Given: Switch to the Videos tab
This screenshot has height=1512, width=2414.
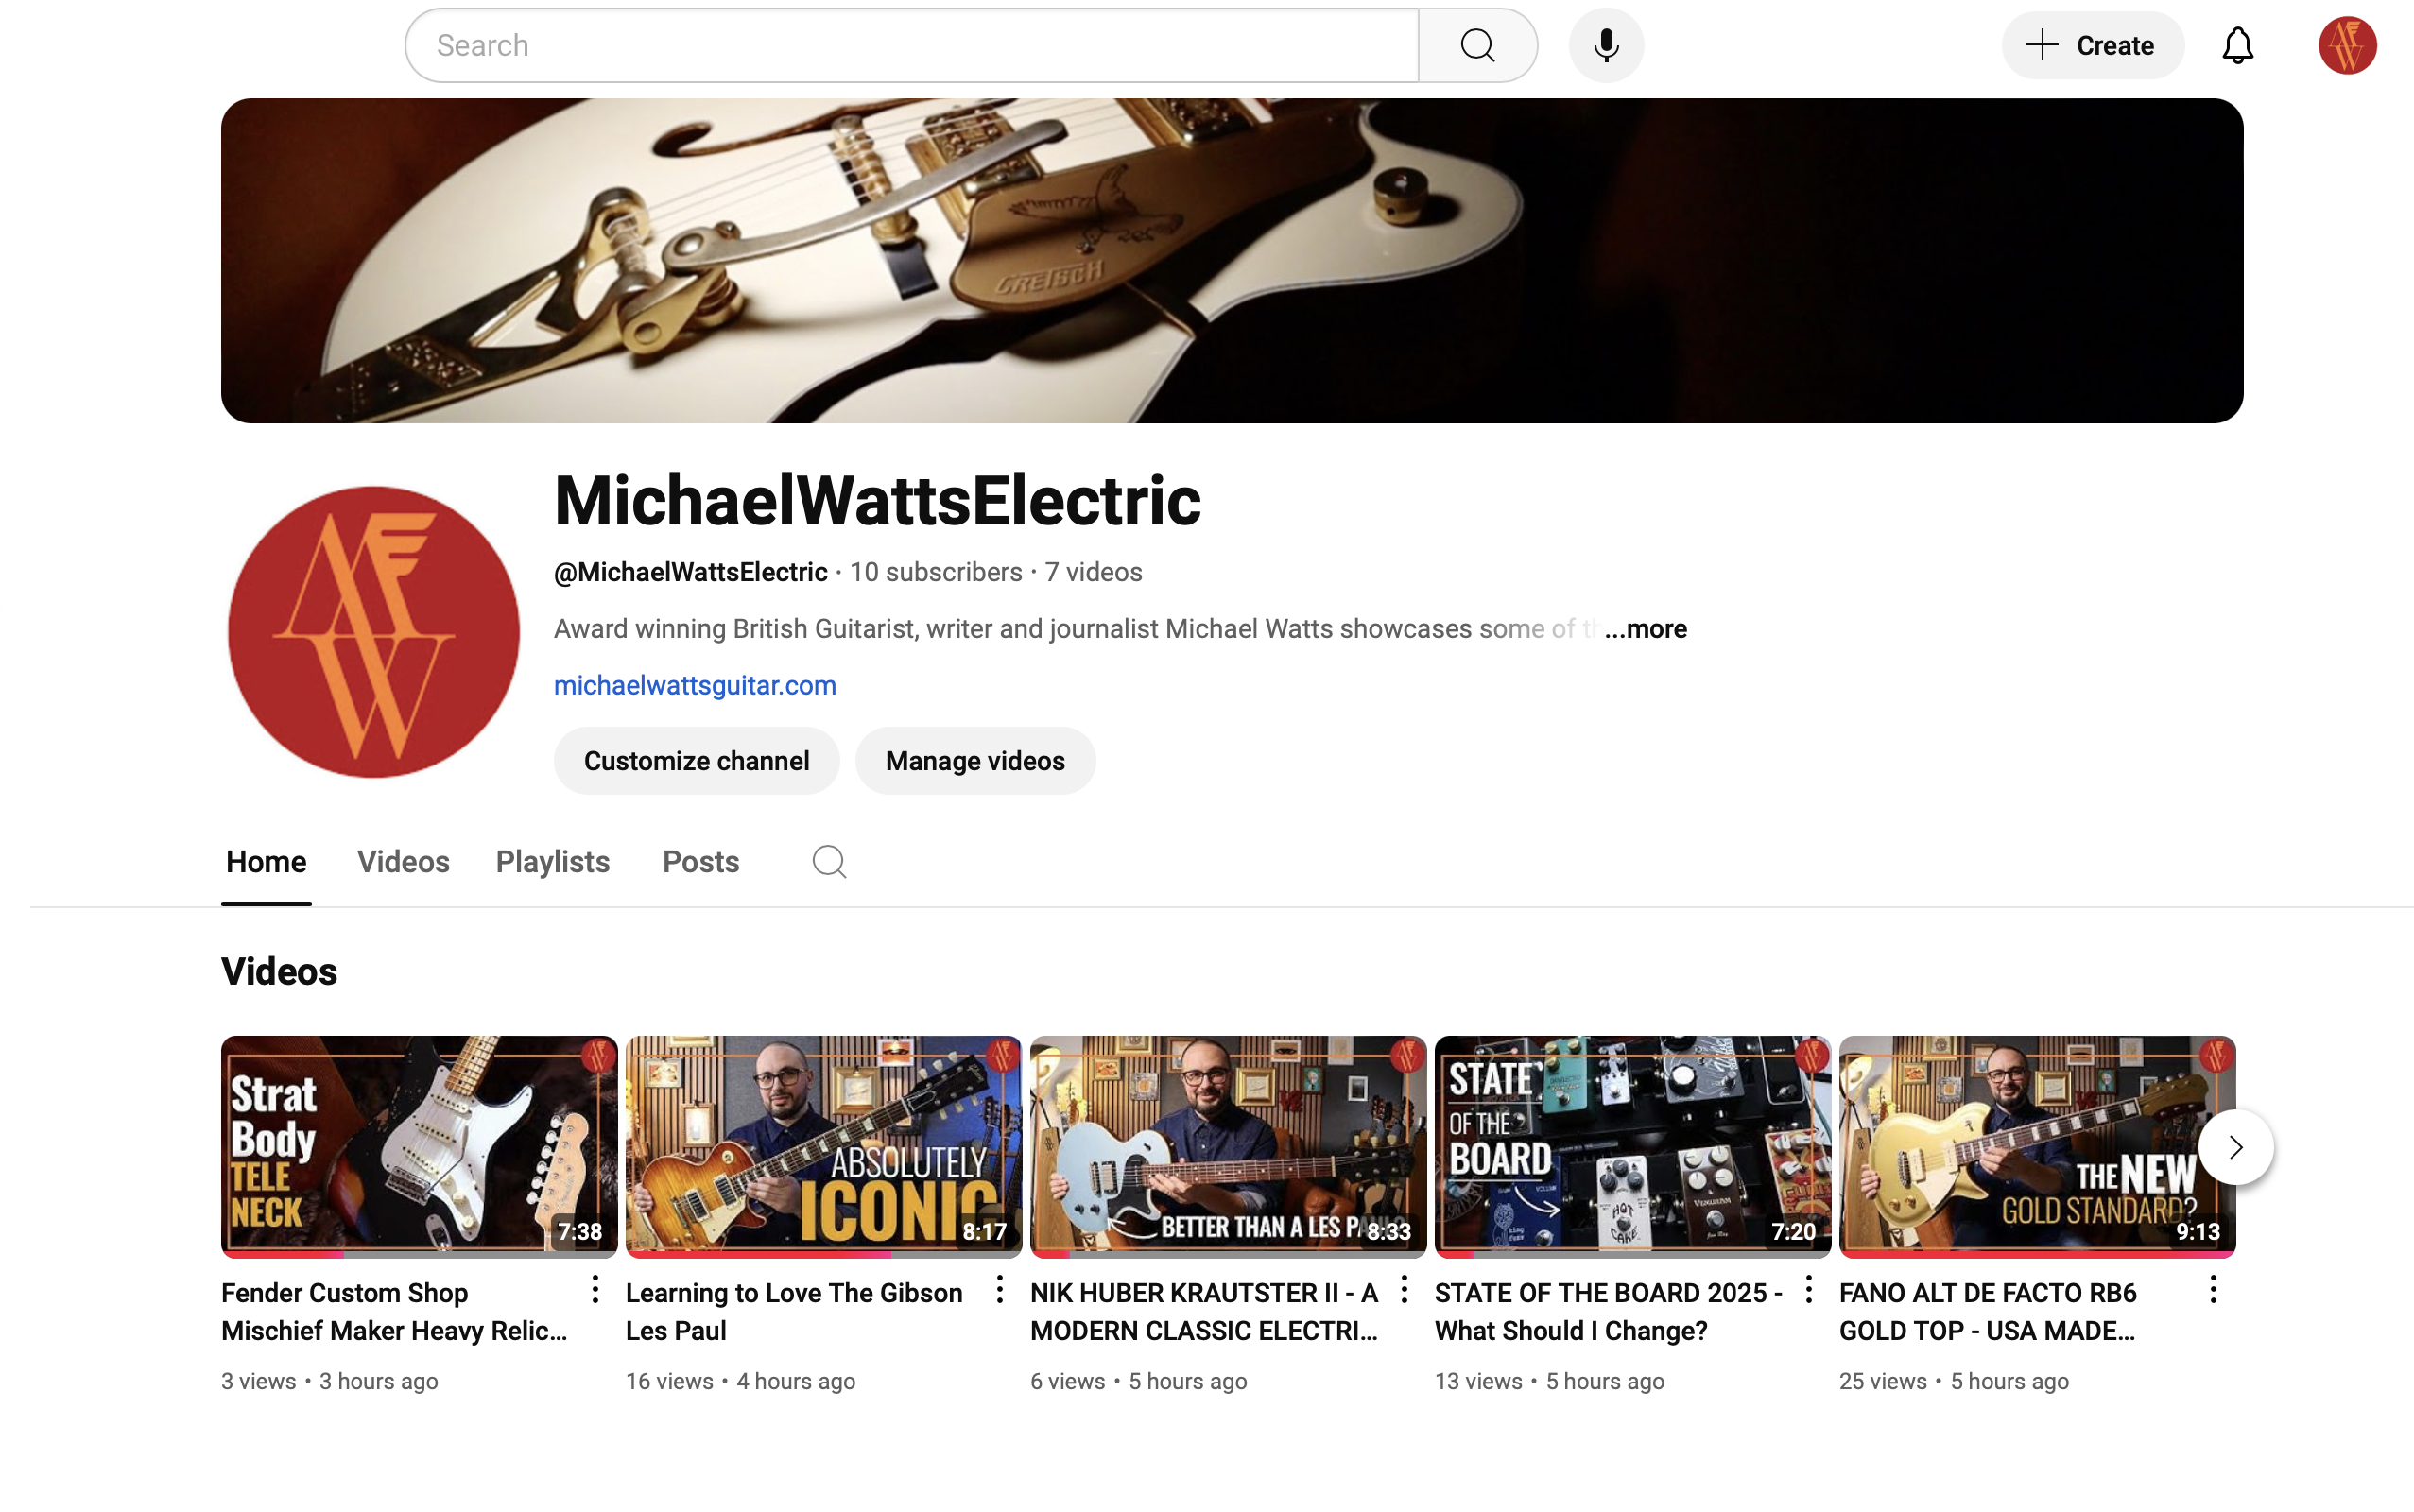Looking at the screenshot, I should click(x=403, y=862).
